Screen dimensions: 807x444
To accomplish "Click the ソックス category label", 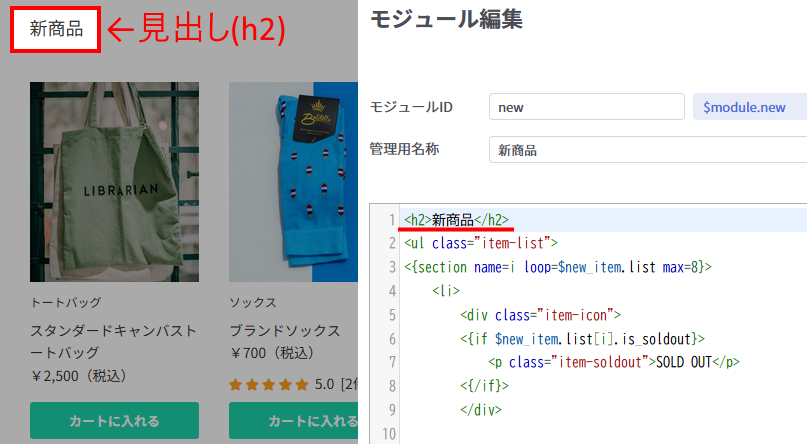I will click(x=253, y=303).
